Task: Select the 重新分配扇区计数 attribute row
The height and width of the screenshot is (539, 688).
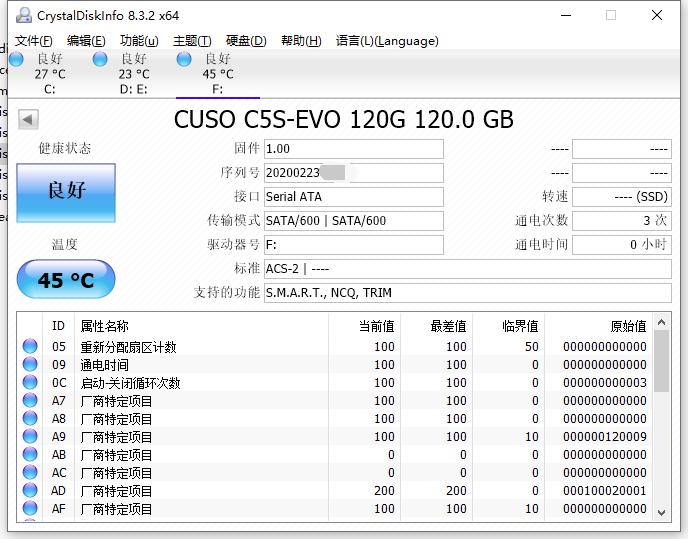Action: tap(335, 347)
